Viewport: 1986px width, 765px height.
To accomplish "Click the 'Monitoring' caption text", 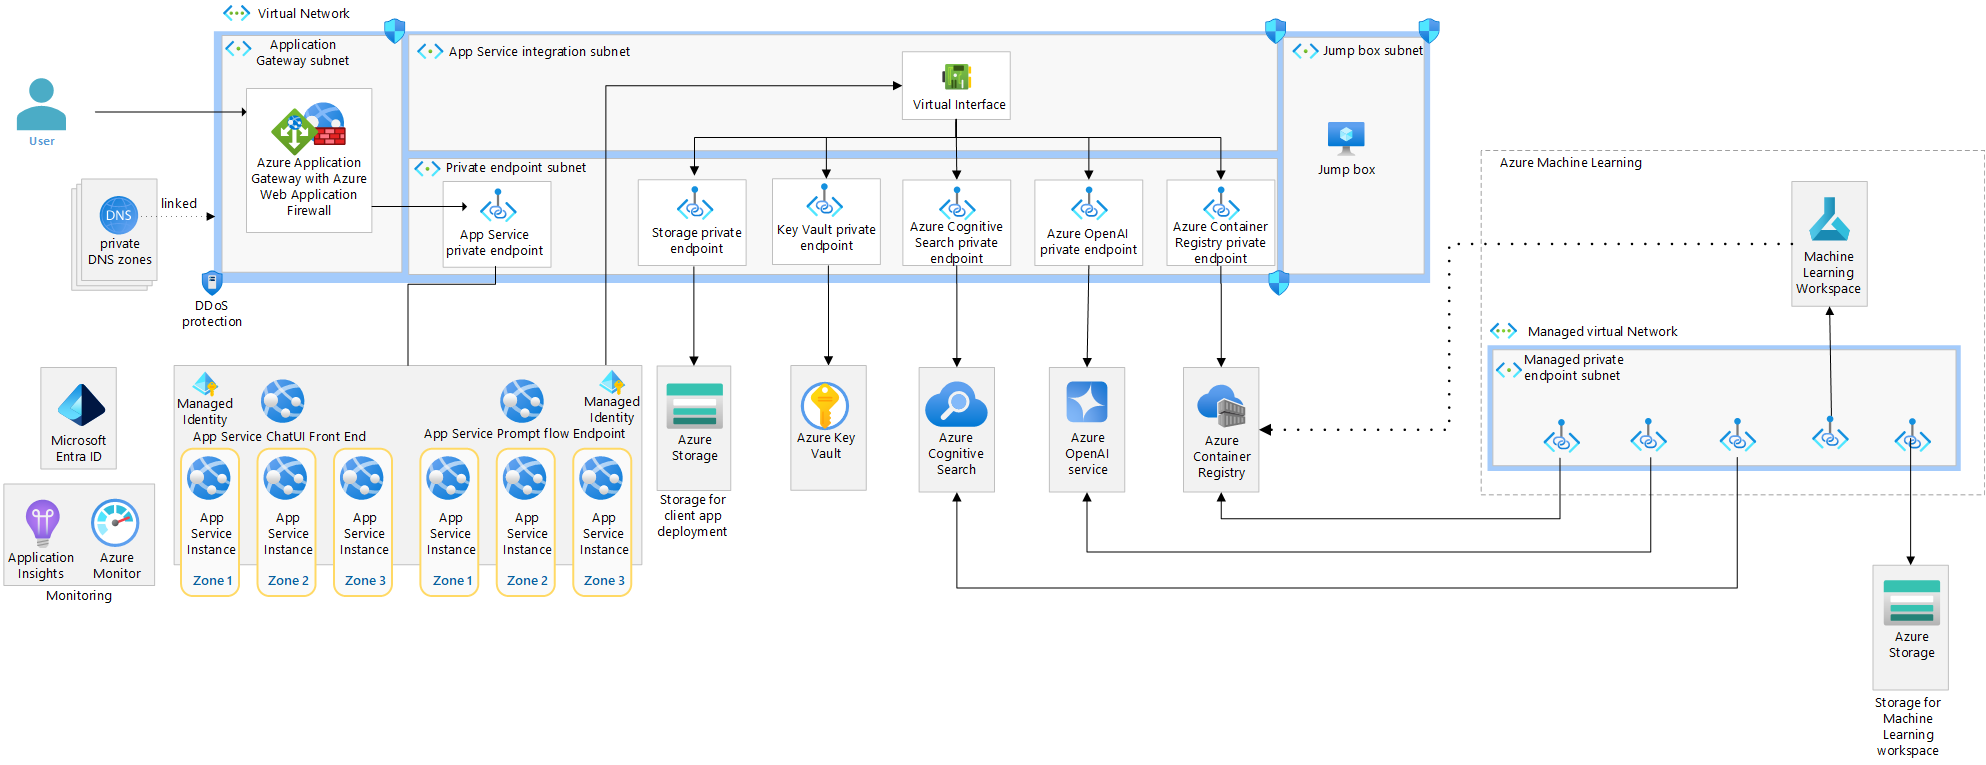I will tap(79, 595).
